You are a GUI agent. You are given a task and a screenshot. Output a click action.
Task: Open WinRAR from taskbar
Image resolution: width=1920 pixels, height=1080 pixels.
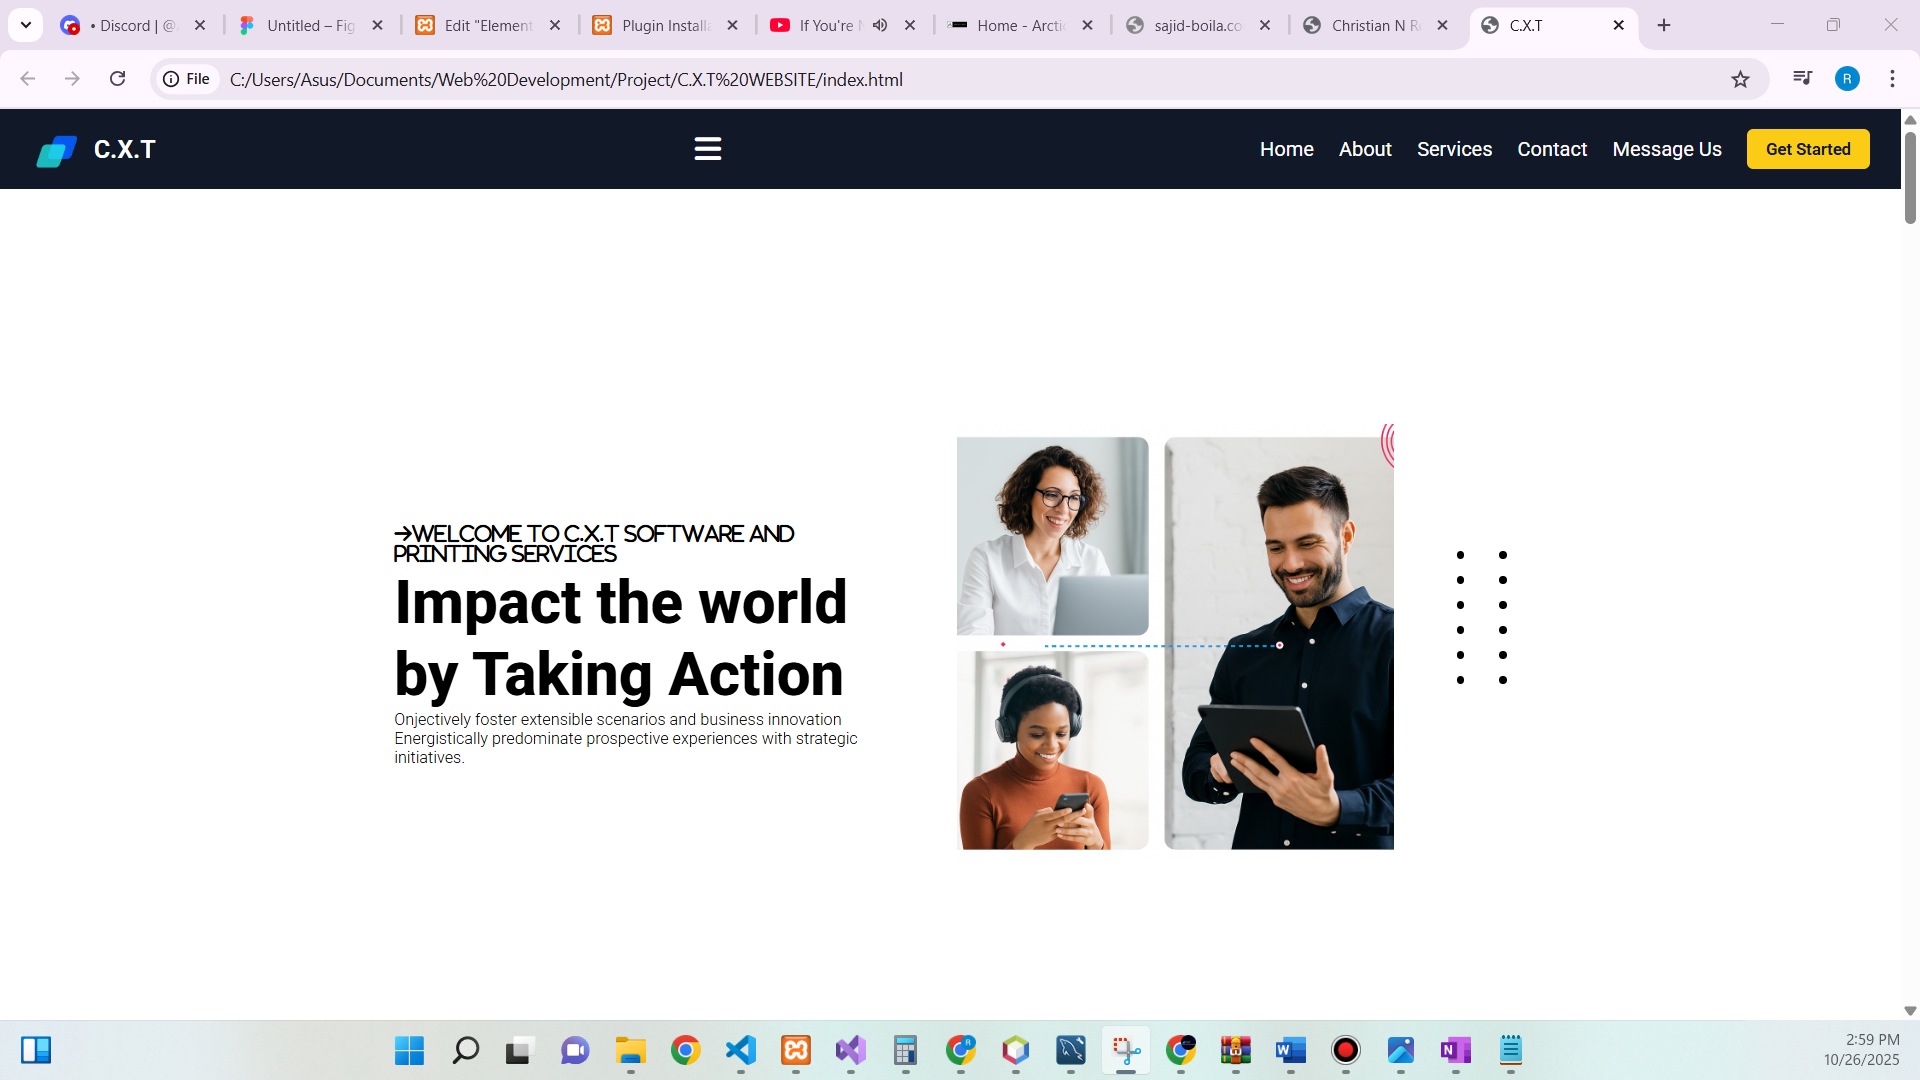1236,1050
